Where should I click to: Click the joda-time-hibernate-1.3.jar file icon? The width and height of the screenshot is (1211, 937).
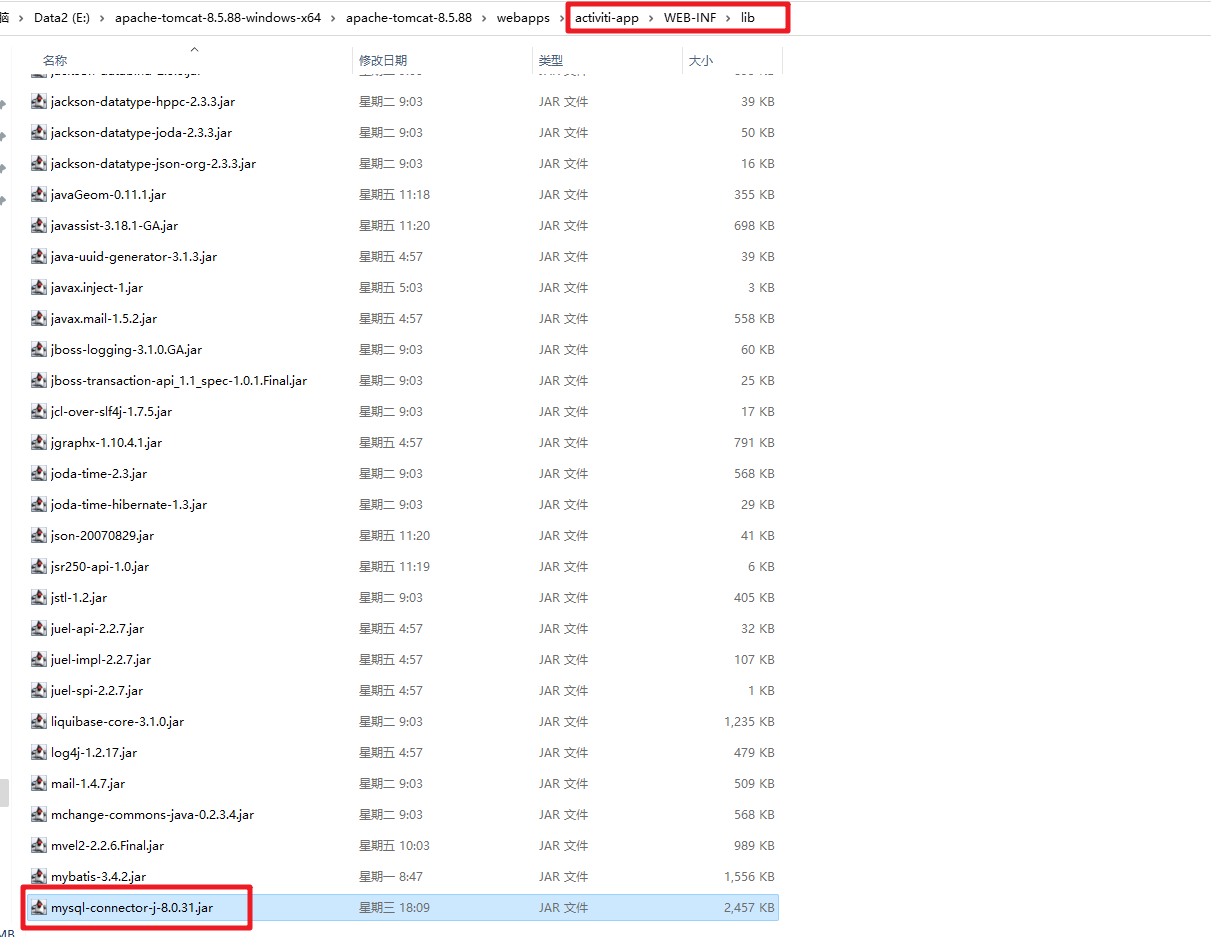(x=39, y=505)
